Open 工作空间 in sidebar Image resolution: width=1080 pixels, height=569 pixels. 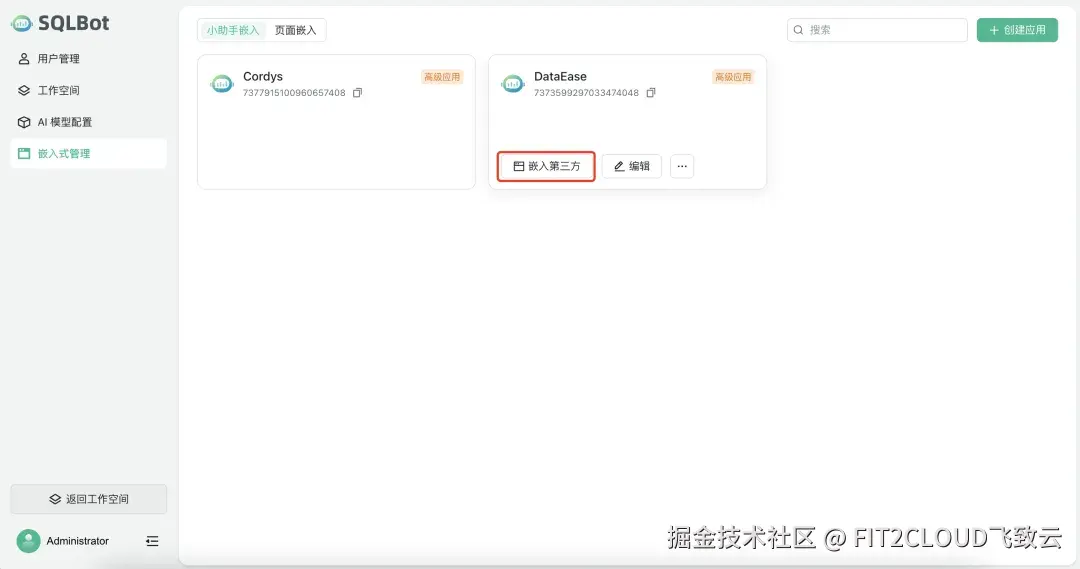88,90
